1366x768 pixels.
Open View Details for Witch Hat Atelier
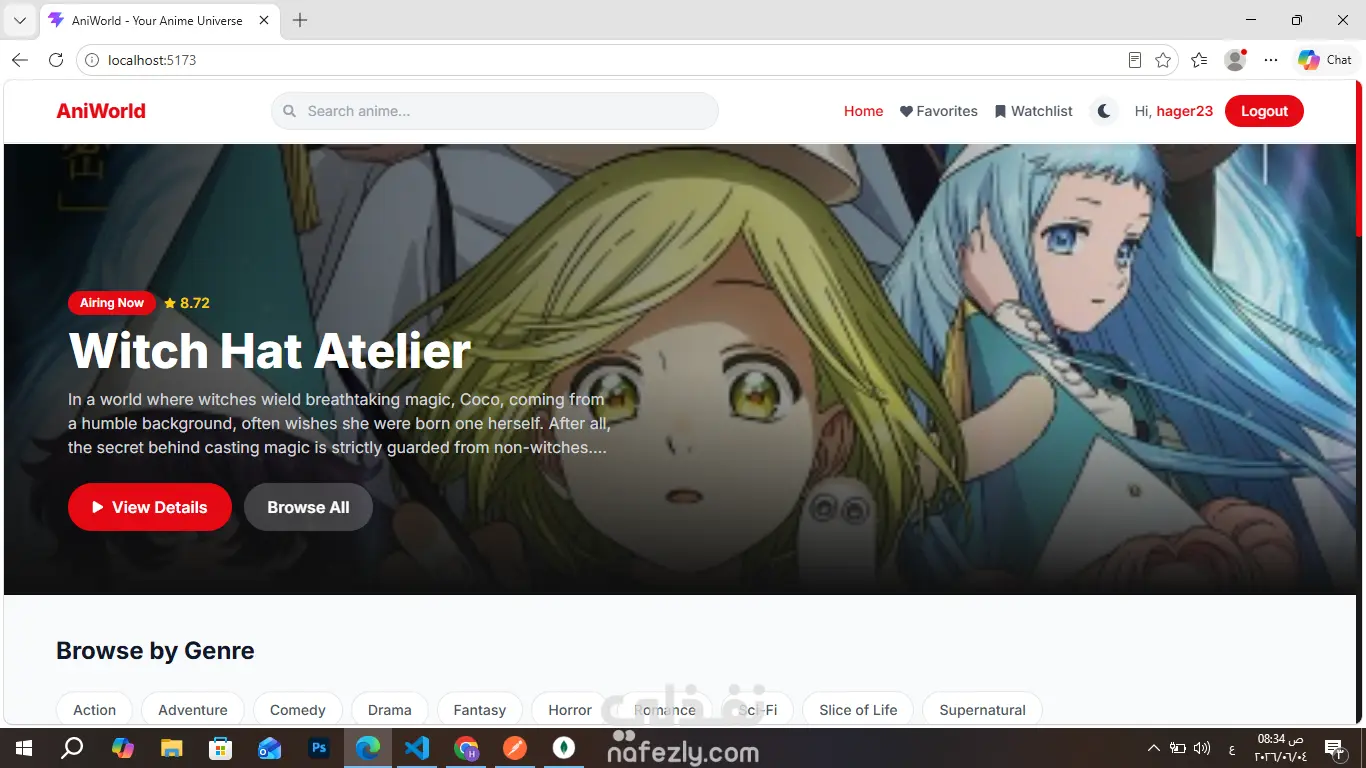(x=150, y=507)
